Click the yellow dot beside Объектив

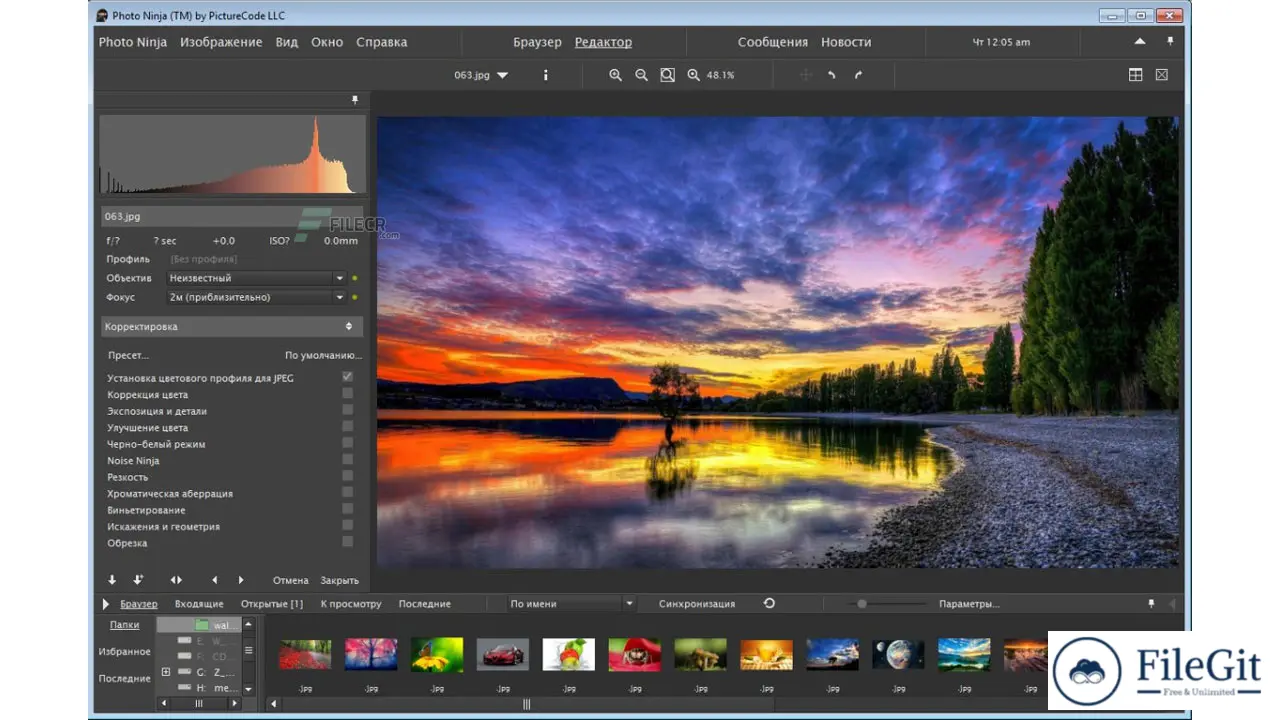(354, 278)
